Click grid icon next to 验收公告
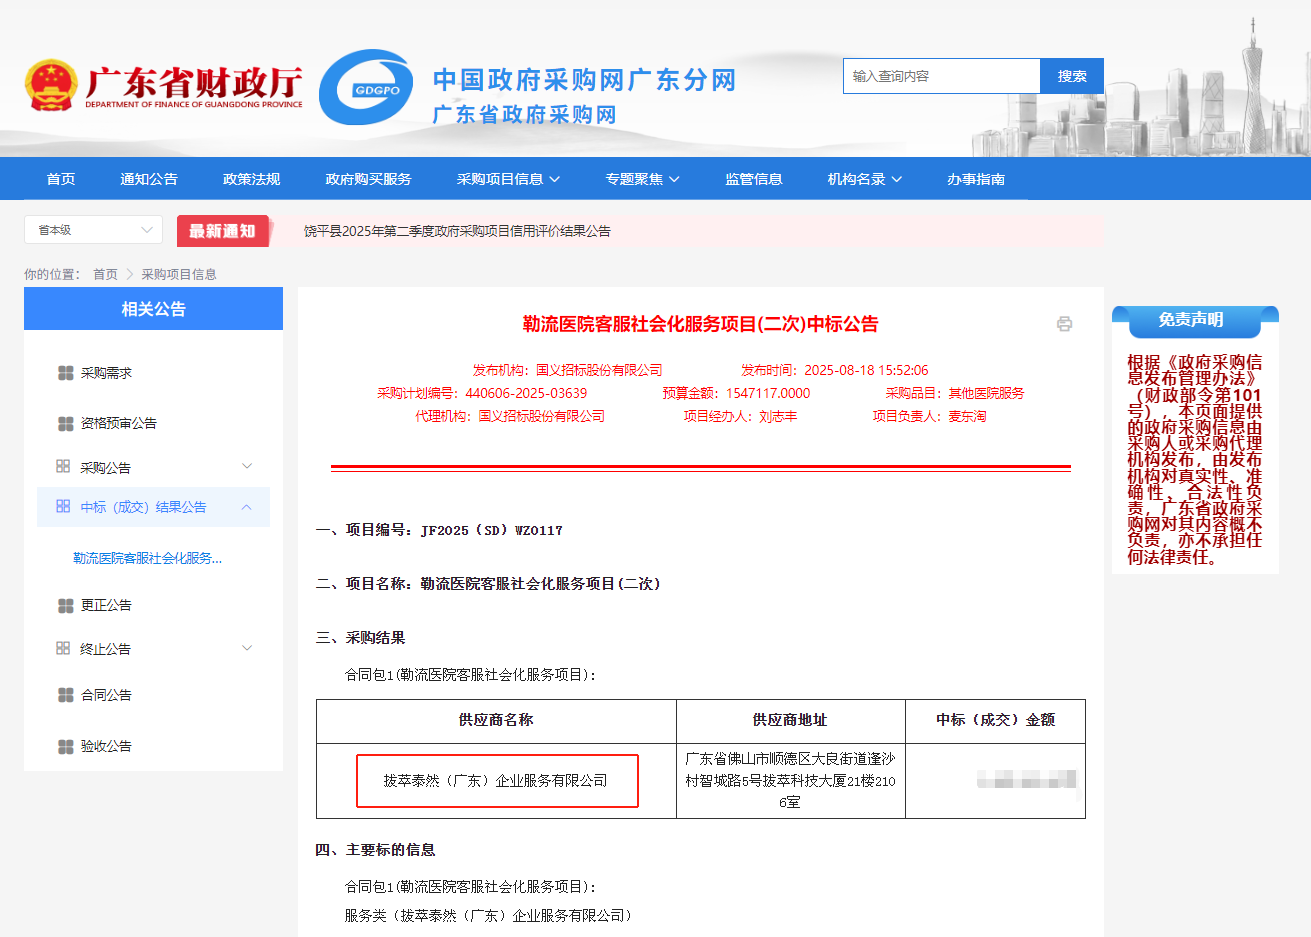Screen dimensions: 1311x937 coord(66,746)
